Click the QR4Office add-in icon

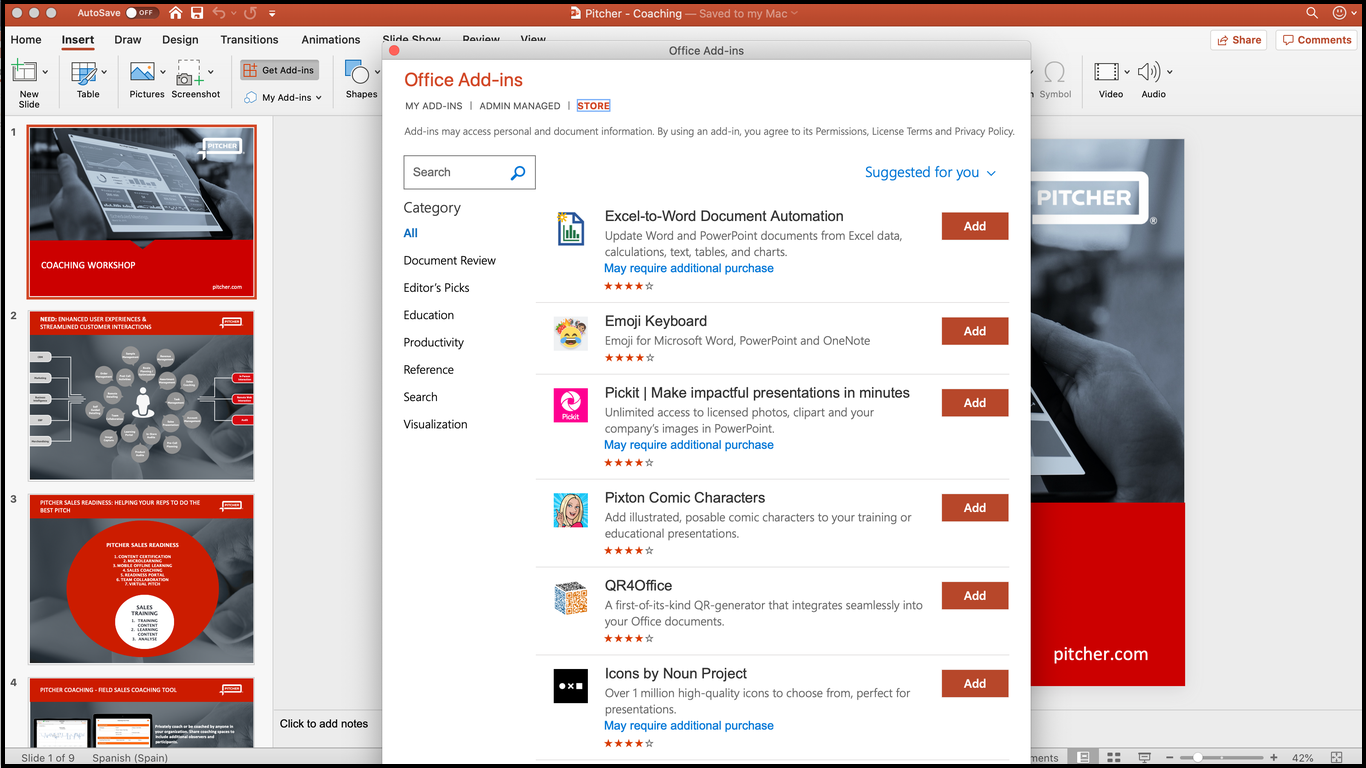(570, 598)
